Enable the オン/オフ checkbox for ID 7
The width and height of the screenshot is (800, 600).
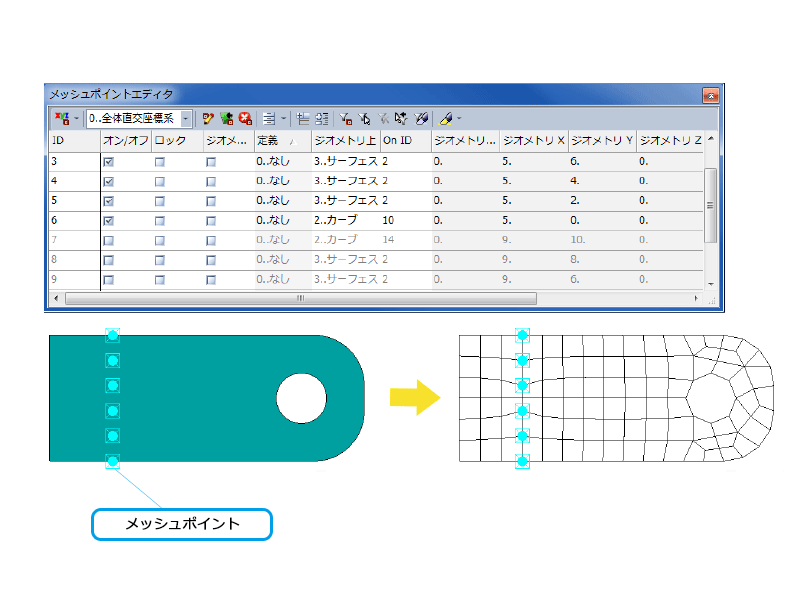point(108,240)
